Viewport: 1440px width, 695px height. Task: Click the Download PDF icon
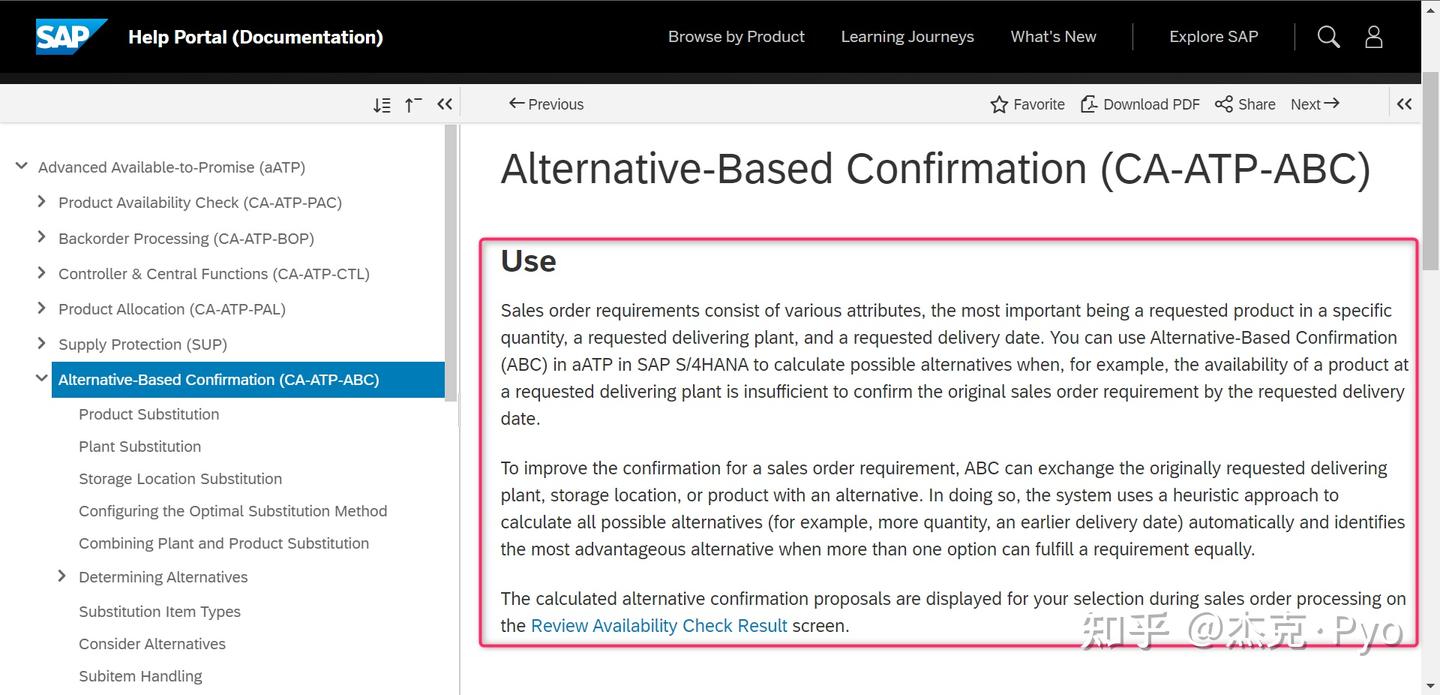[x=1088, y=104]
